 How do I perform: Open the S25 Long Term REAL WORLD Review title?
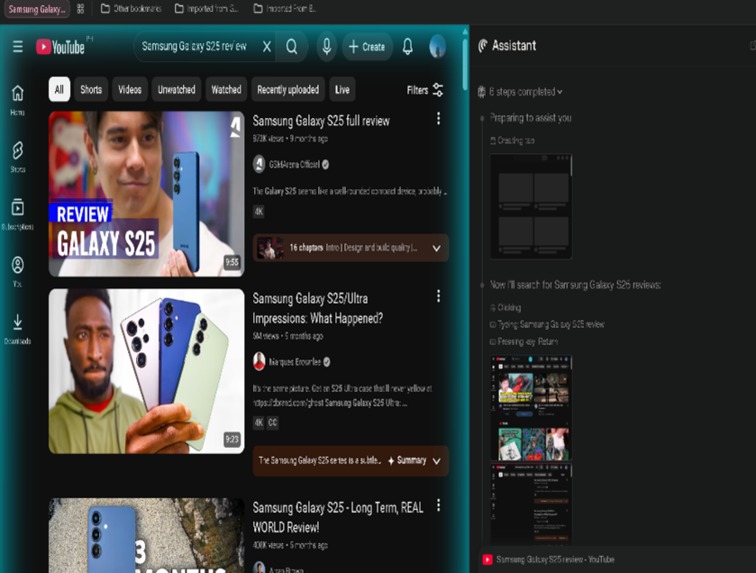[338, 518]
